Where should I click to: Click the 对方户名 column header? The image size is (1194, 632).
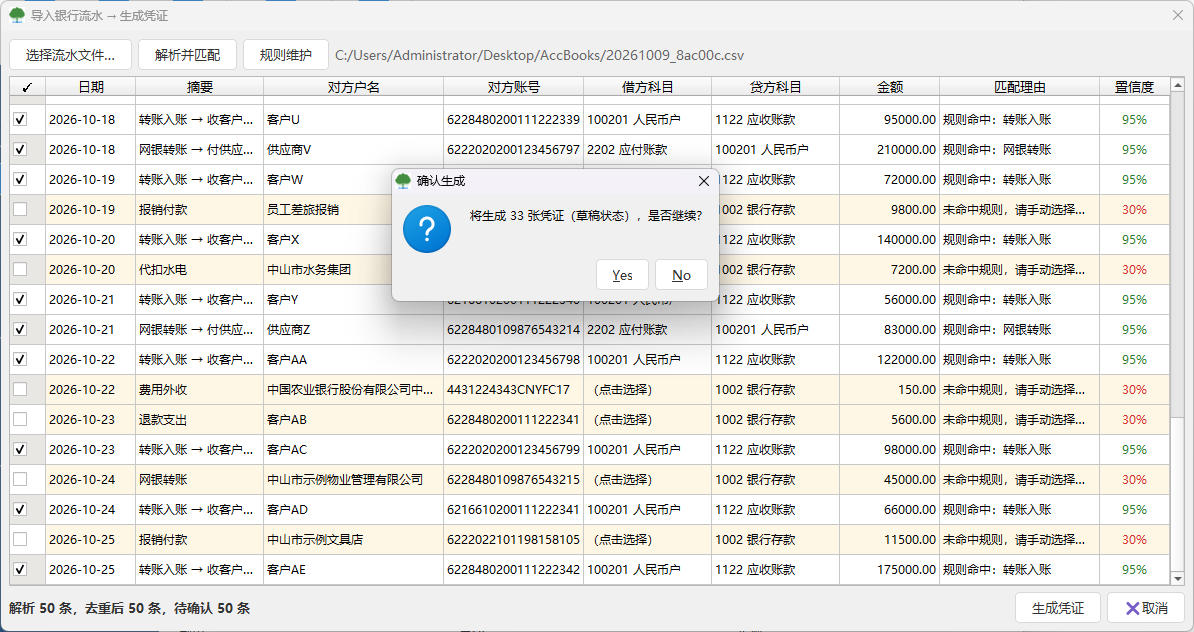353,87
